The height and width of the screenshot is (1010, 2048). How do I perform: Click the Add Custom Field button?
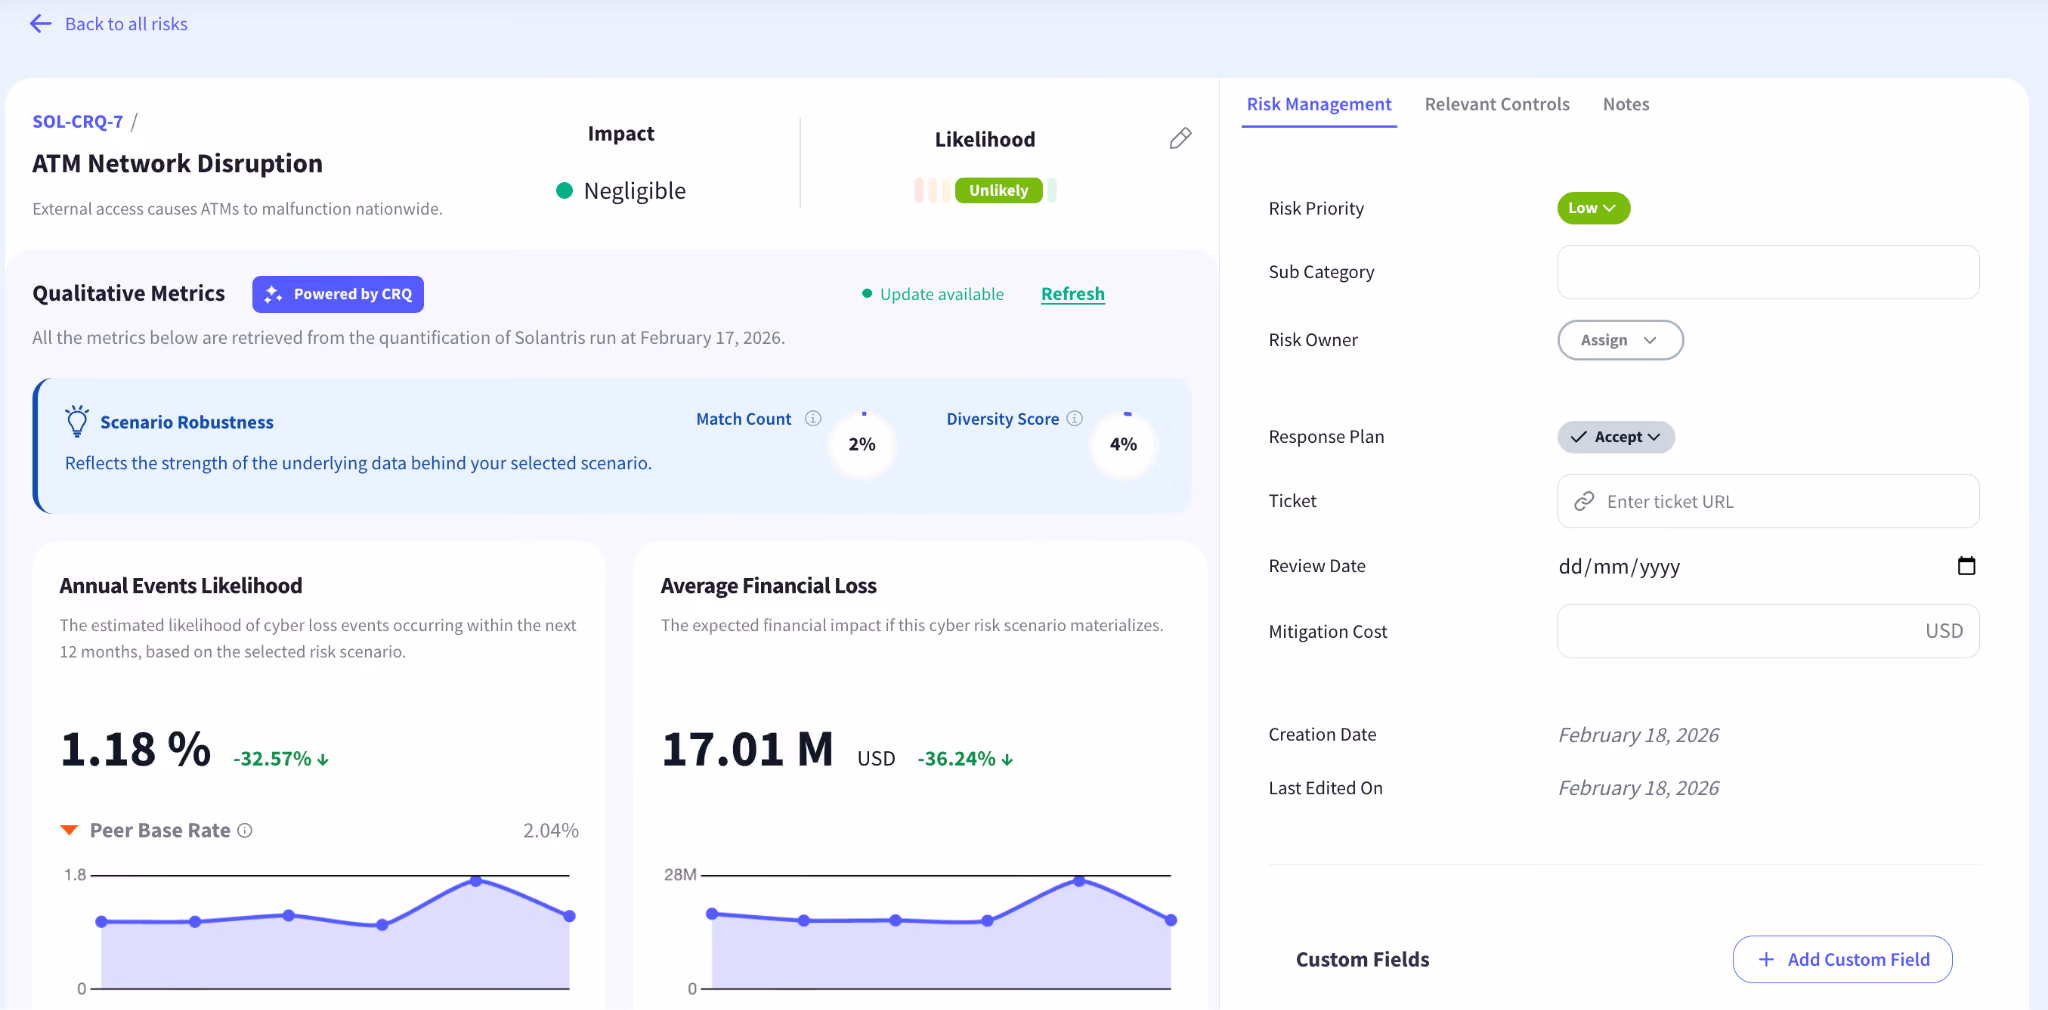point(1842,959)
